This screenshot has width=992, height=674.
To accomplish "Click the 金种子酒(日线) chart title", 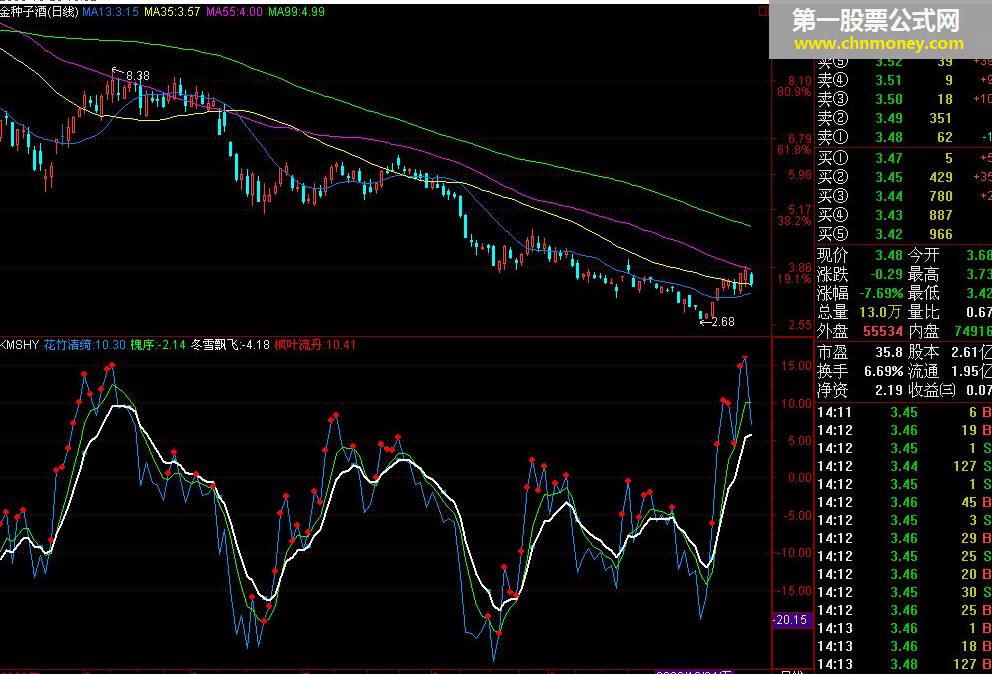I will coord(39,12).
